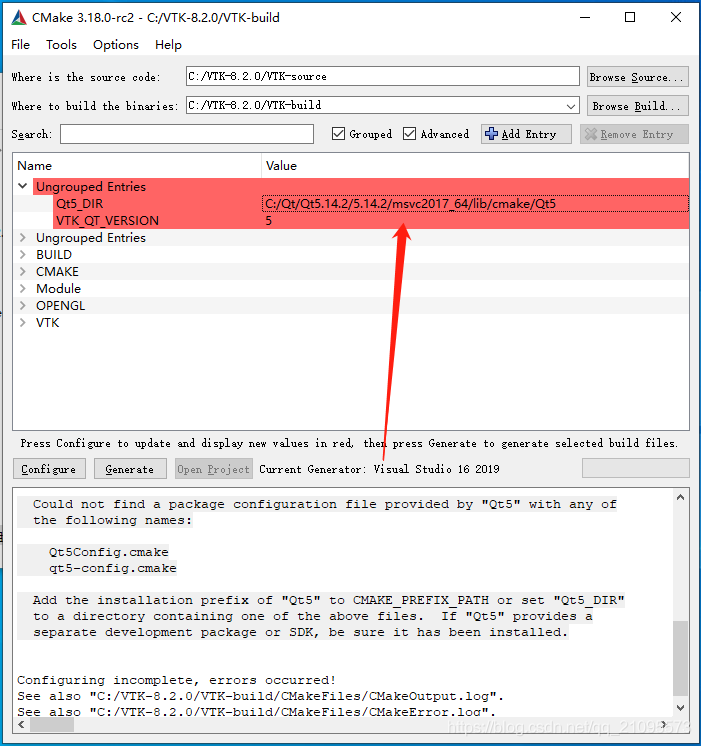Image resolution: width=701 pixels, height=746 pixels.
Task: Click the Generate button
Action: pos(130,469)
